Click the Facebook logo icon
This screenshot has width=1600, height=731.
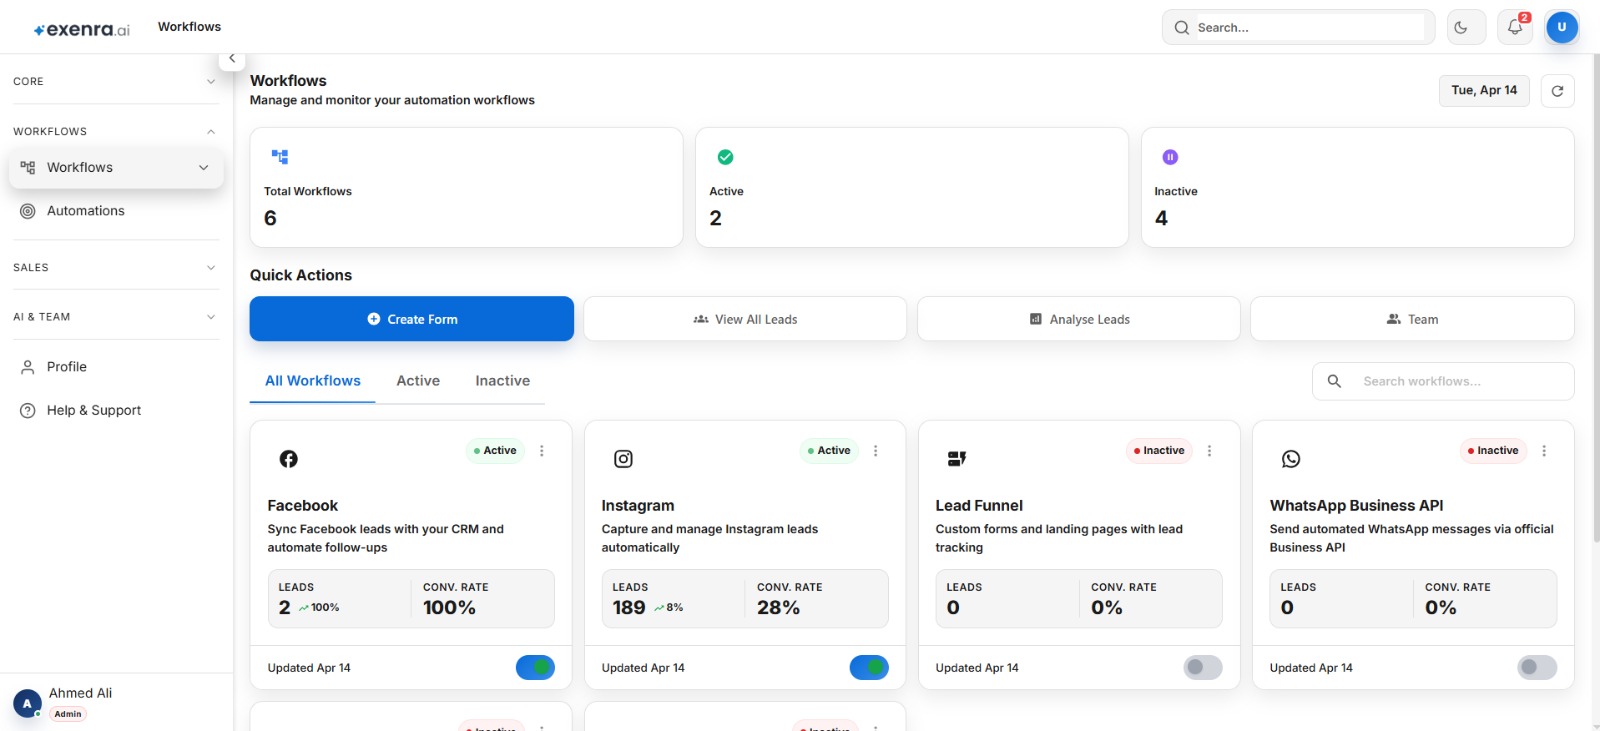coord(288,459)
